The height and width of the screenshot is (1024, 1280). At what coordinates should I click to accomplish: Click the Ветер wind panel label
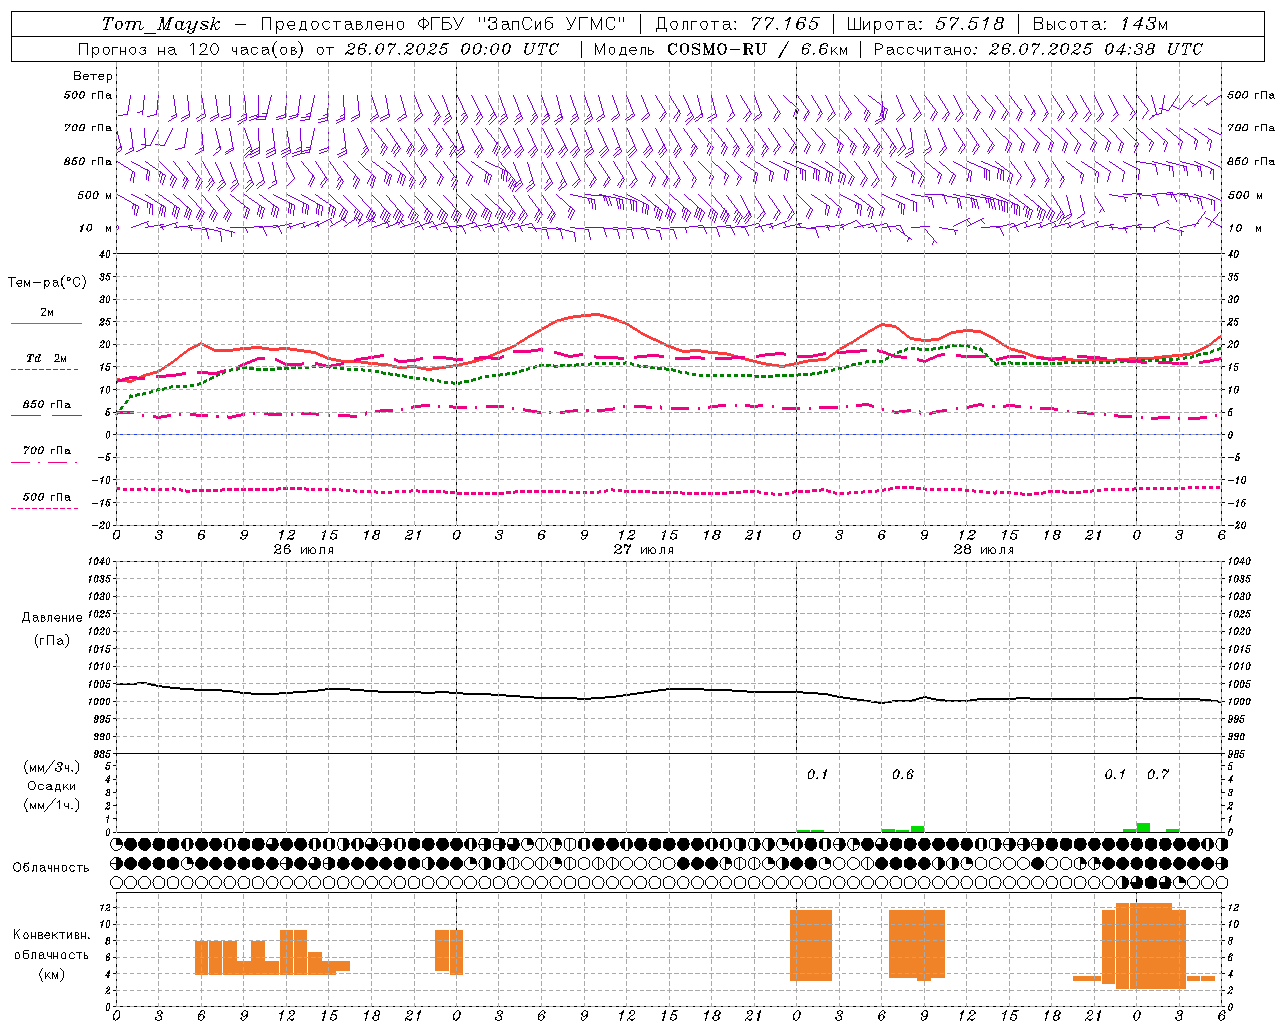pyautogui.click(x=93, y=76)
